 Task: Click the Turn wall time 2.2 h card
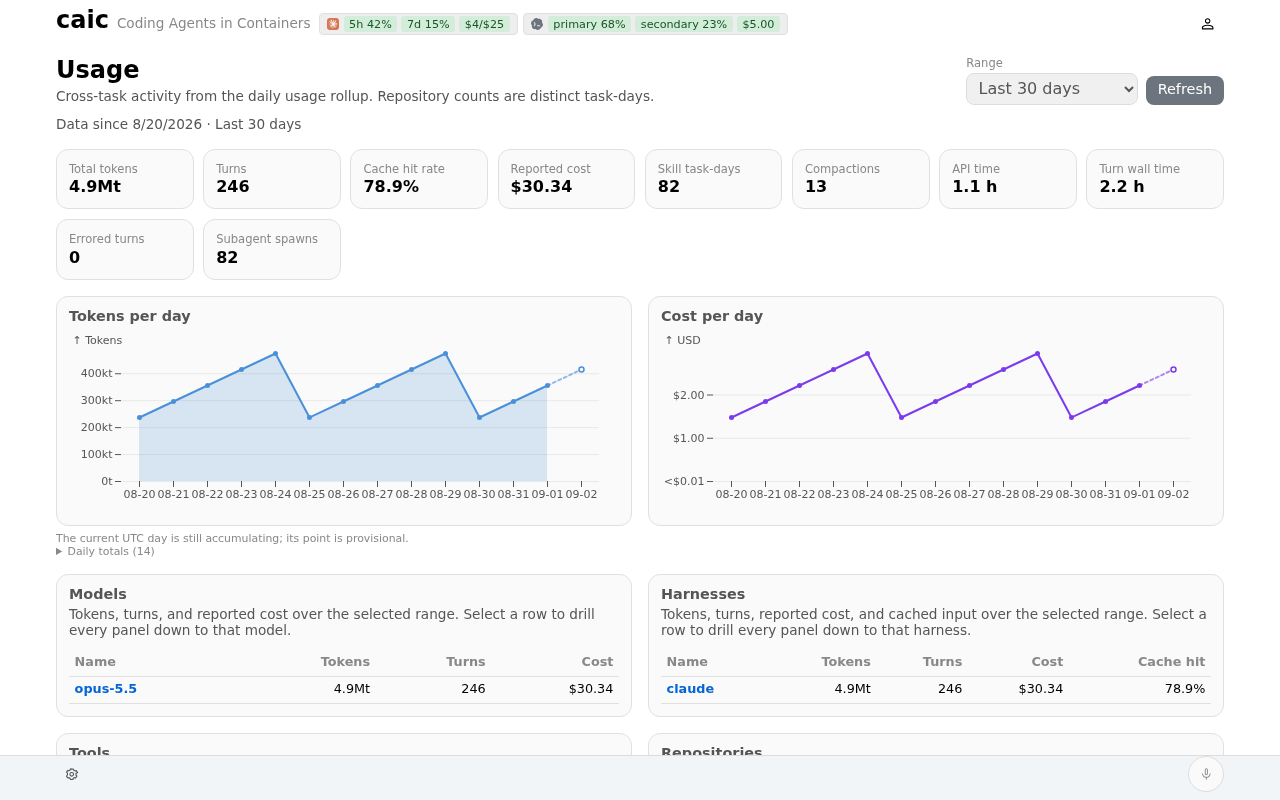[1155, 179]
